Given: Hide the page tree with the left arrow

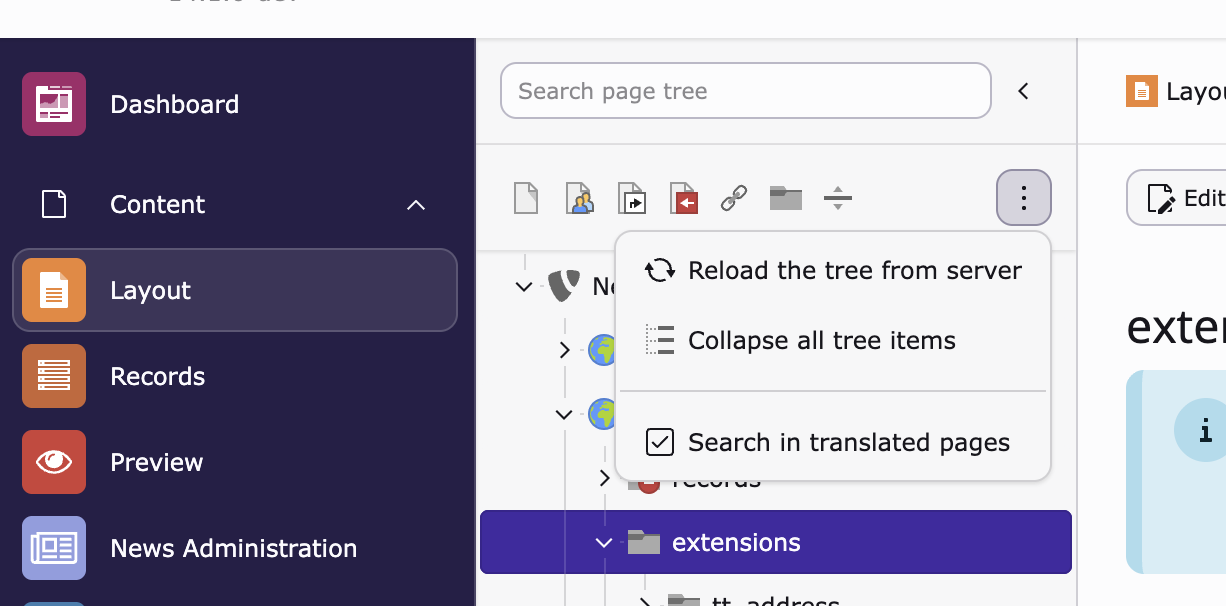Looking at the screenshot, I should point(1023,91).
